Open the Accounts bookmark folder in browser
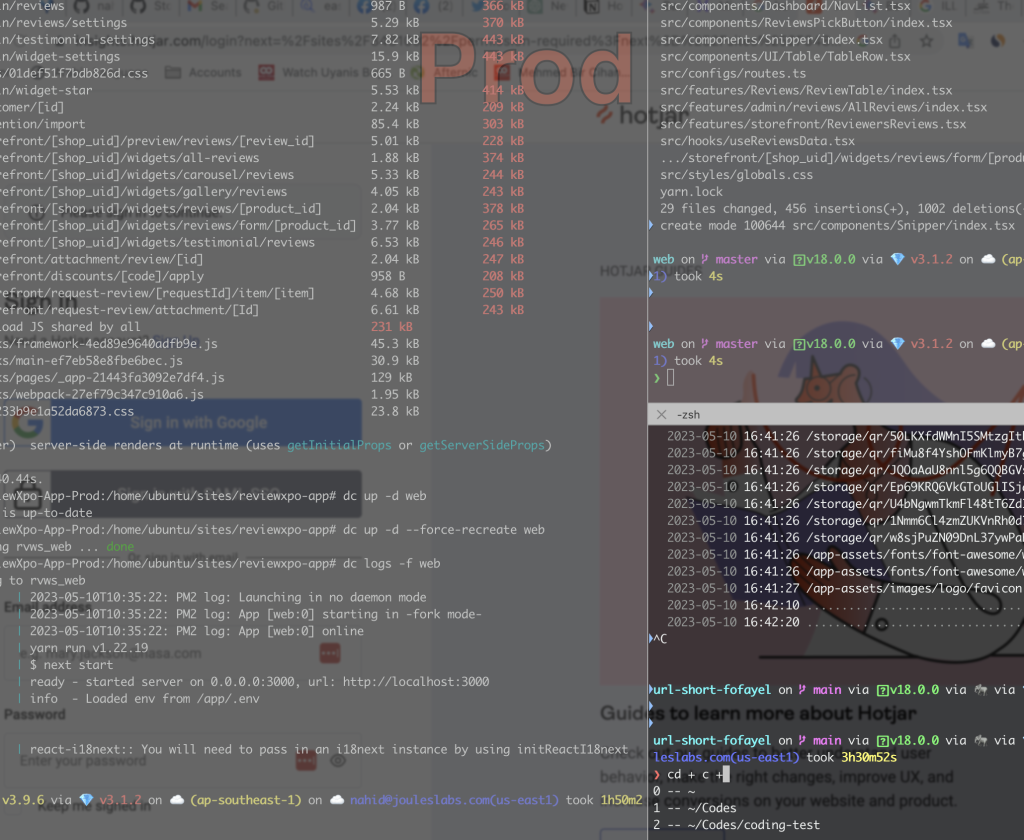Viewport: 1024px width, 840px height. tap(203, 73)
